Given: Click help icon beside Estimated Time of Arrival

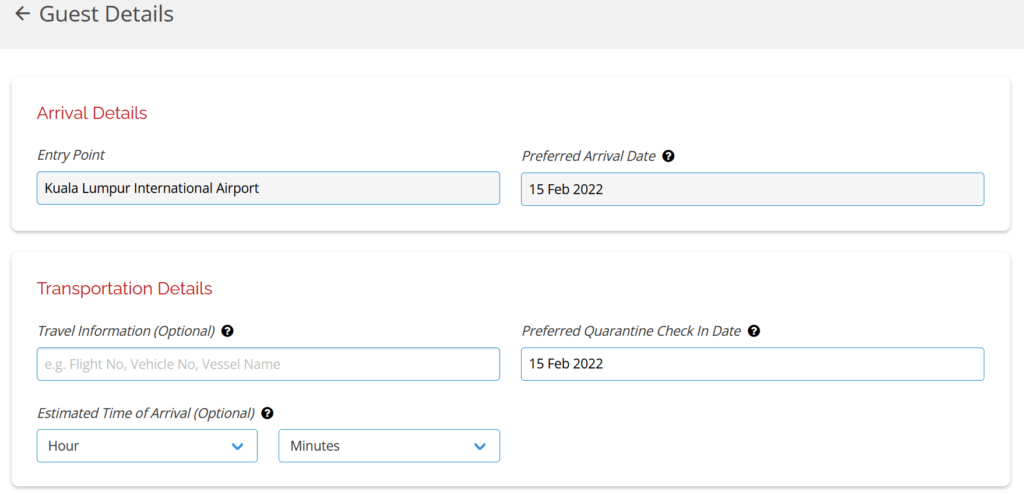Looking at the screenshot, I should pyautogui.click(x=267, y=413).
